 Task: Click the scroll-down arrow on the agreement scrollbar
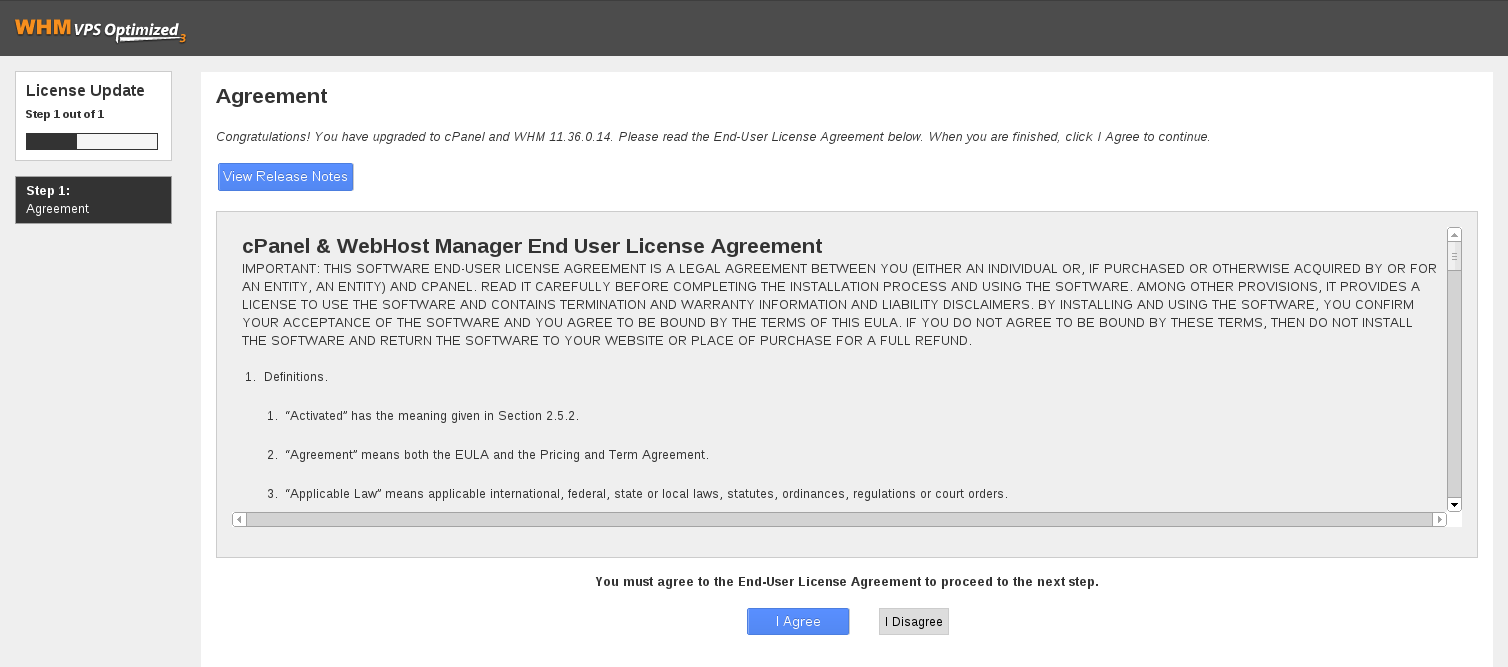click(x=1454, y=505)
